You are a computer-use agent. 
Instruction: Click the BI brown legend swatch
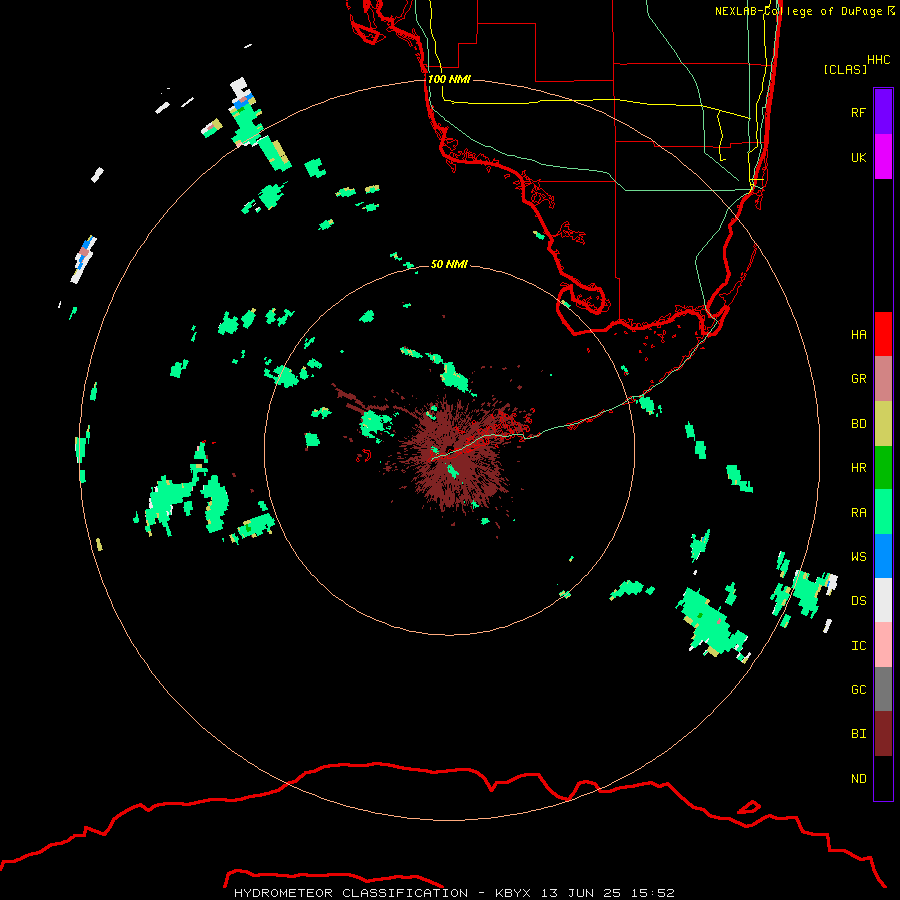[x=883, y=734]
